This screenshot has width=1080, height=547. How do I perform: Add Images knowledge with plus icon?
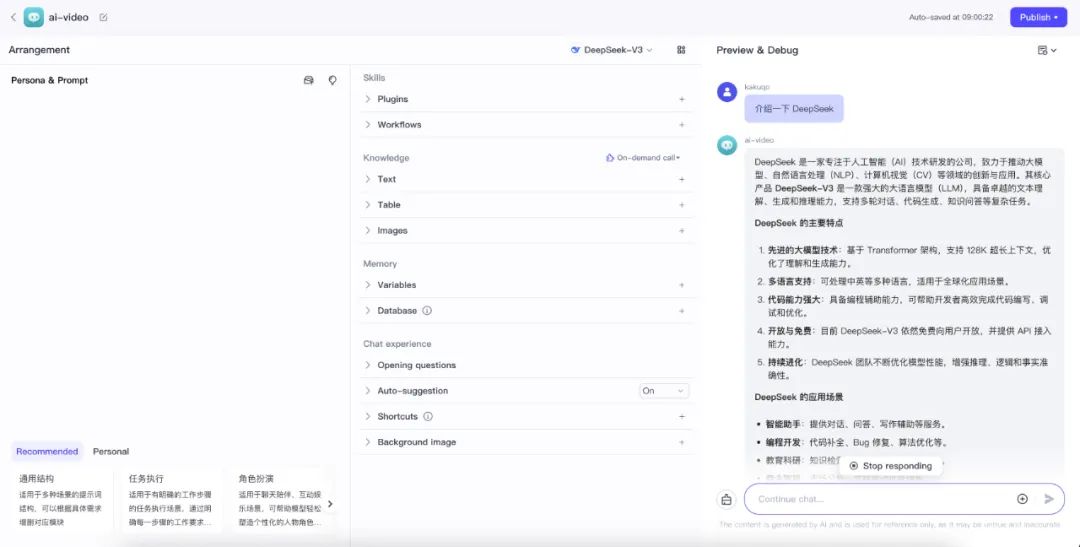pyautogui.click(x=682, y=231)
